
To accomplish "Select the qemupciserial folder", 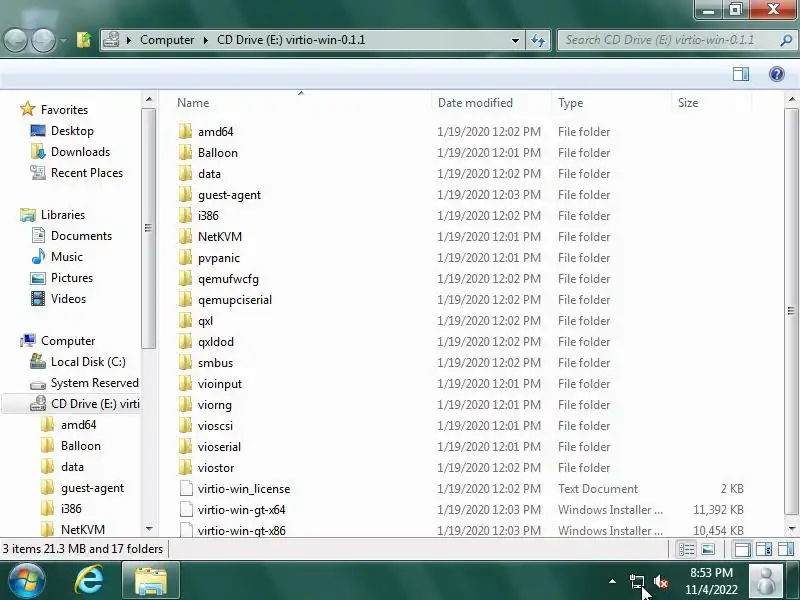I will click(235, 300).
